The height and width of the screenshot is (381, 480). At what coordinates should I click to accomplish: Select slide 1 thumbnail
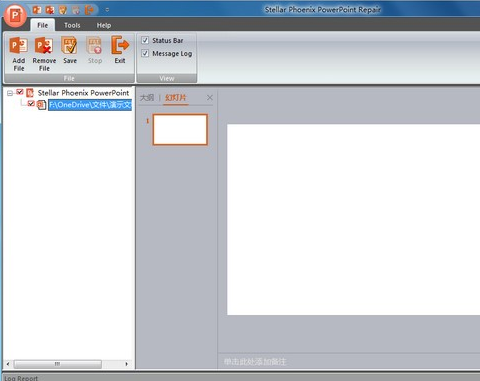(x=180, y=130)
